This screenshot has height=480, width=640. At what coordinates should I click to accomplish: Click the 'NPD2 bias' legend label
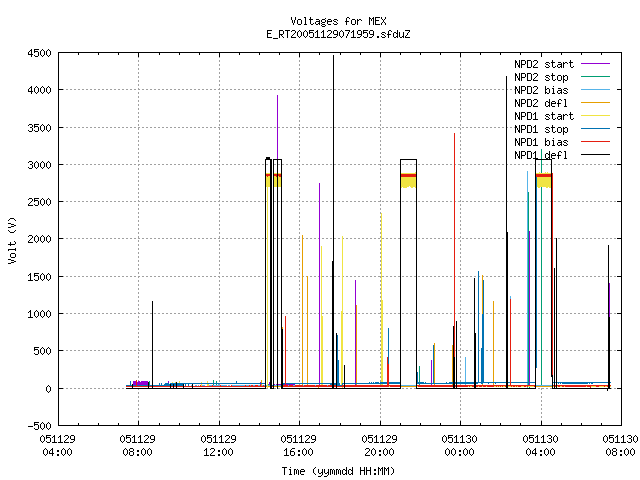[541, 90]
